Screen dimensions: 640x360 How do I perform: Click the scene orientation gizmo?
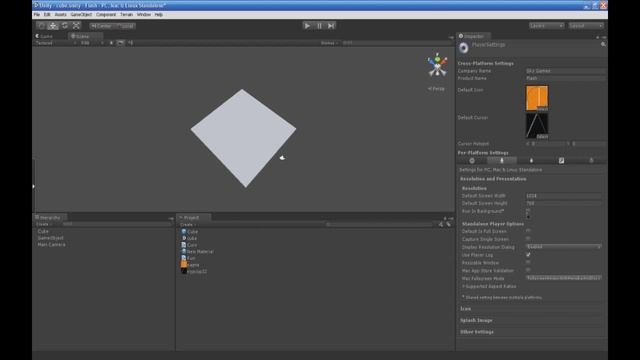(x=437, y=65)
